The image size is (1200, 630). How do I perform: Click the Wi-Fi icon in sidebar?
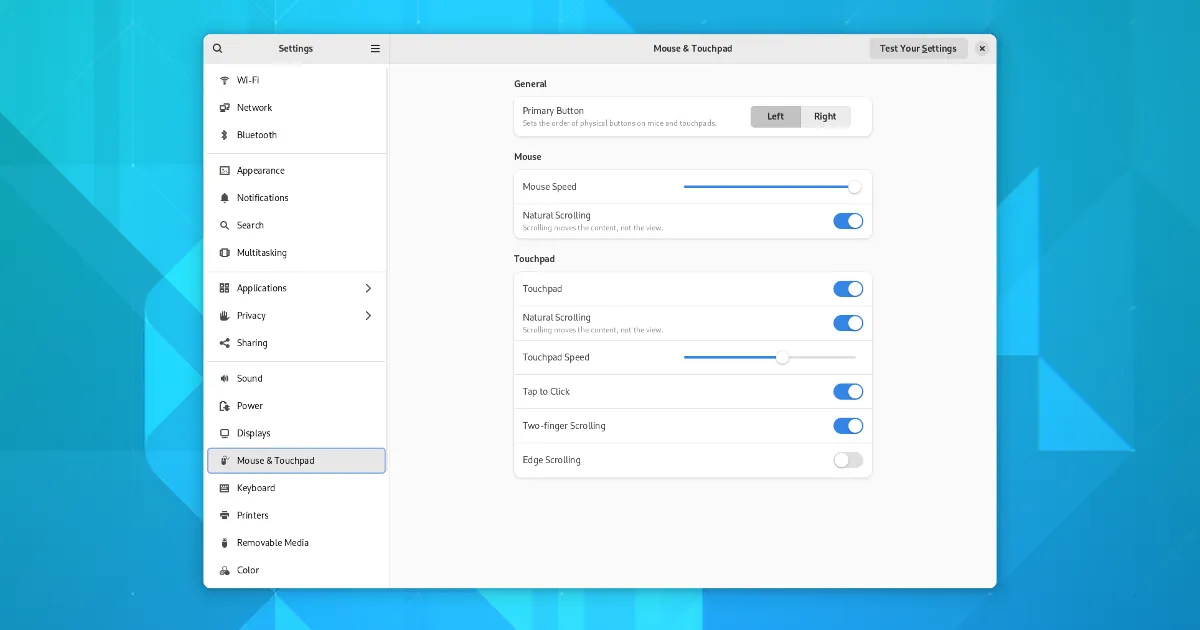coord(225,80)
